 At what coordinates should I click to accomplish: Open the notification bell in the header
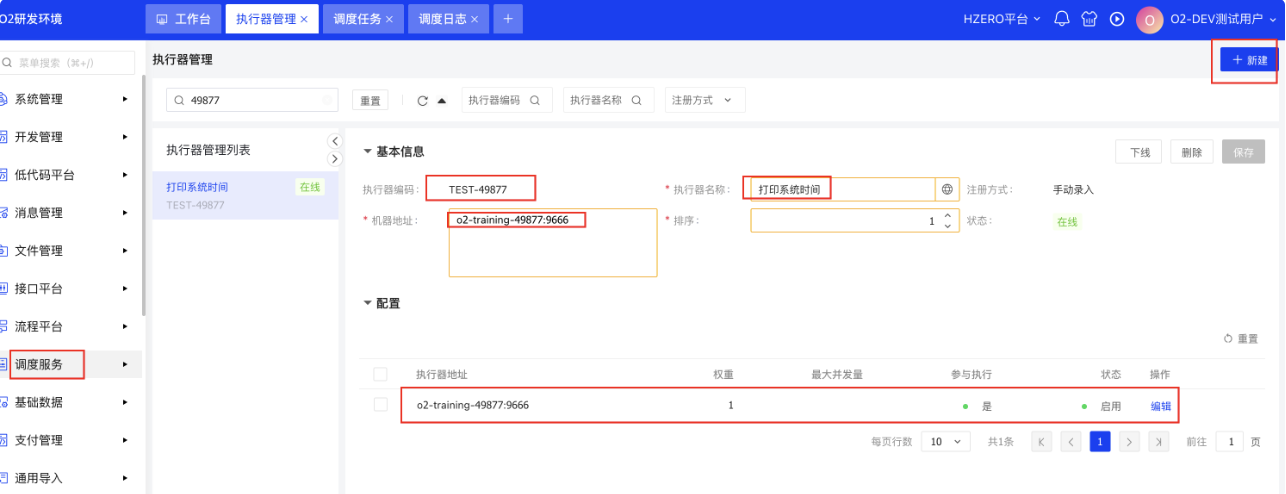click(1062, 19)
